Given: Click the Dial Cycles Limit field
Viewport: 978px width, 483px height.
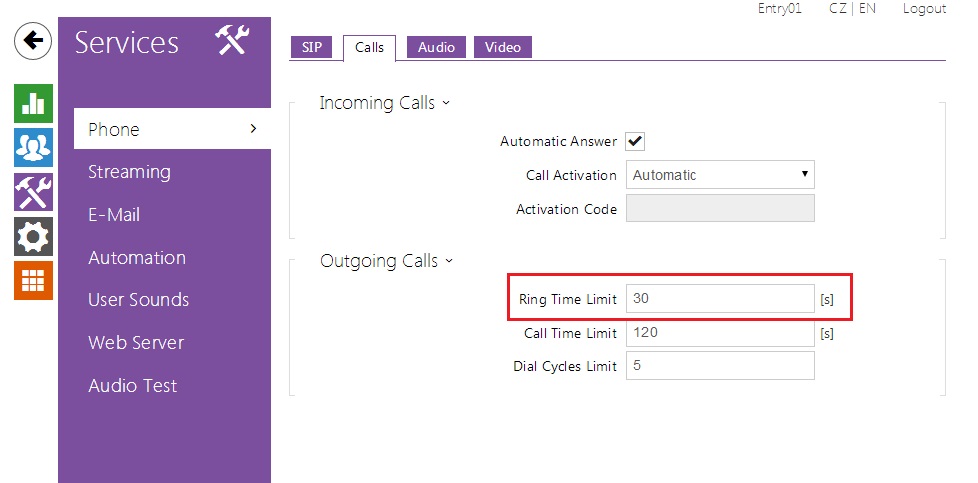Looking at the screenshot, I should tap(720, 366).
